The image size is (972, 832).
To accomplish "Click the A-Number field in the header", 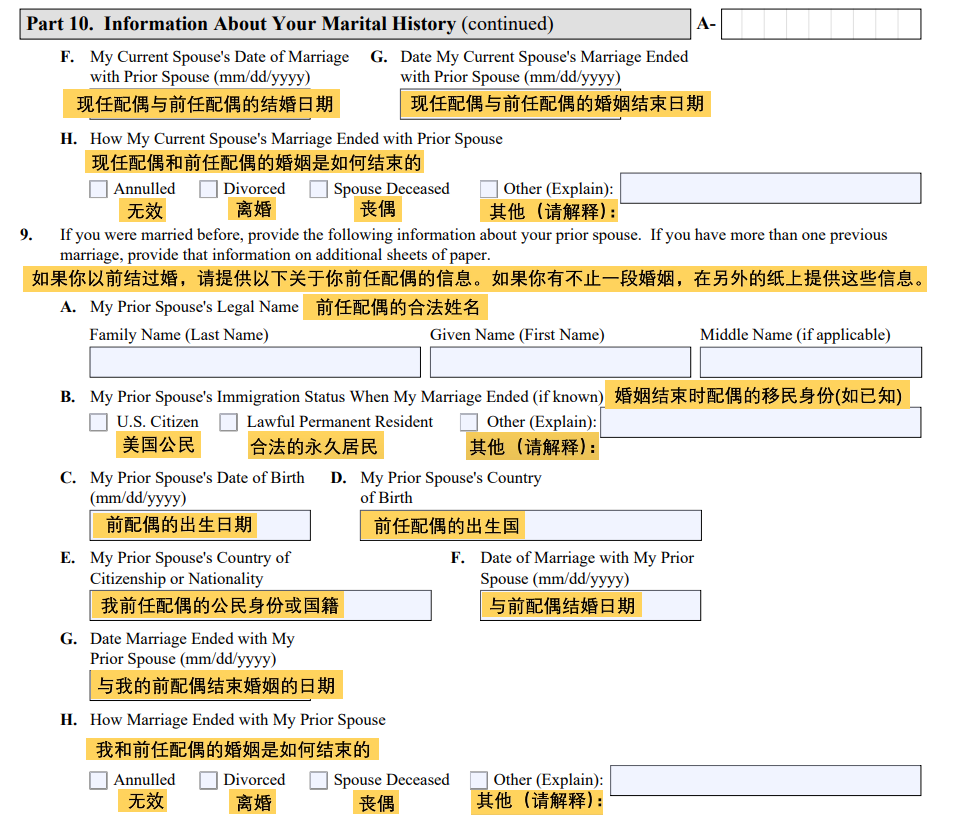I will click(x=820, y=24).
